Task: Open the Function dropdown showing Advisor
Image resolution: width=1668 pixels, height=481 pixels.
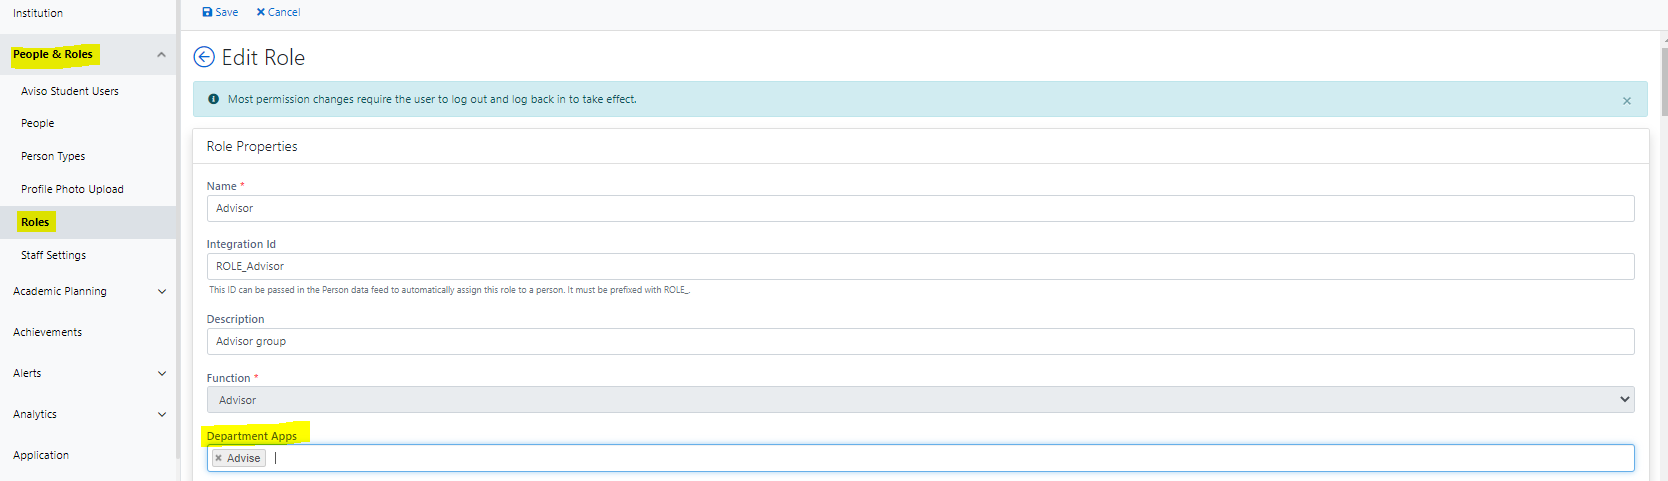Action: pyautogui.click(x=920, y=399)
